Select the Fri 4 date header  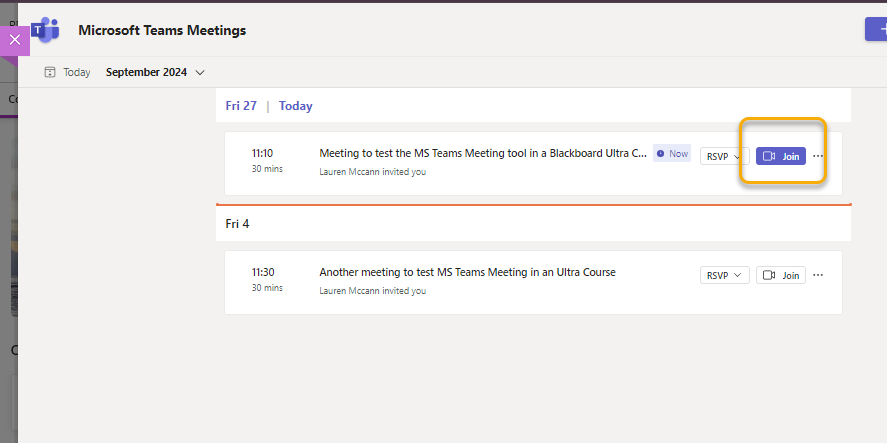tap(238, 224)
